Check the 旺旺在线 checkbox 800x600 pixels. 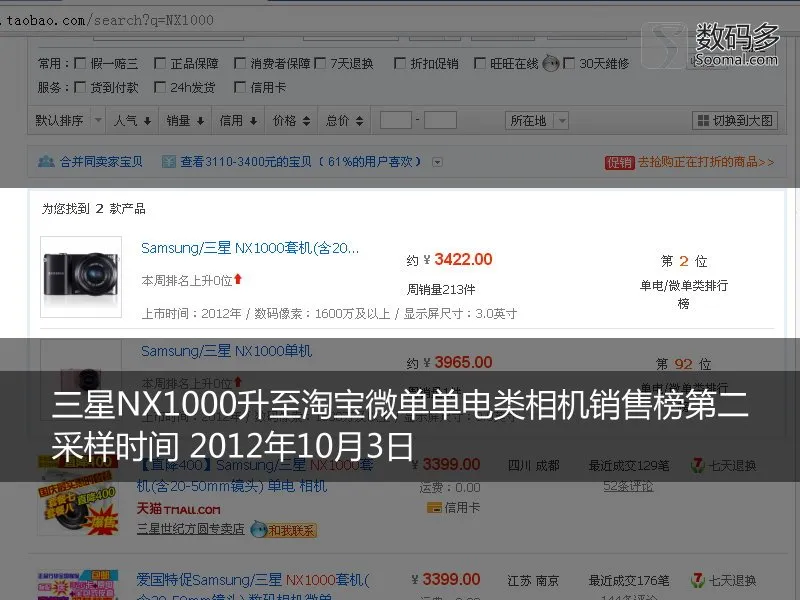pos(480,63)
